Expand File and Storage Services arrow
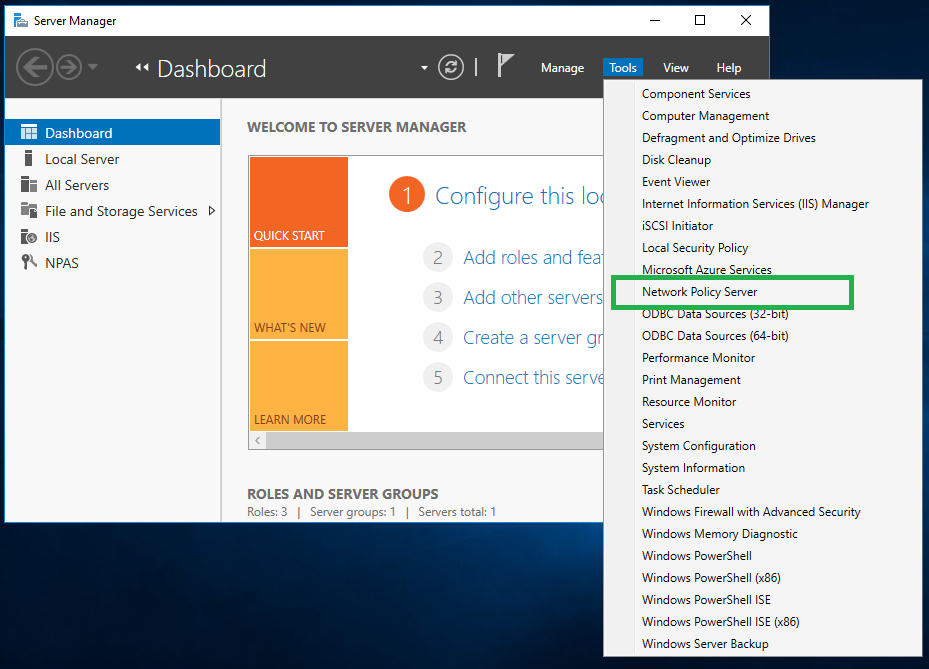929x669 pixels. [x=211, y=211]
